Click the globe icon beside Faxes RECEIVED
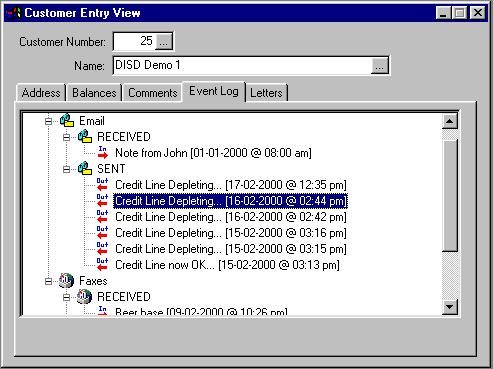493x369 pixels. pyautogui.click(x=84, y=297)
